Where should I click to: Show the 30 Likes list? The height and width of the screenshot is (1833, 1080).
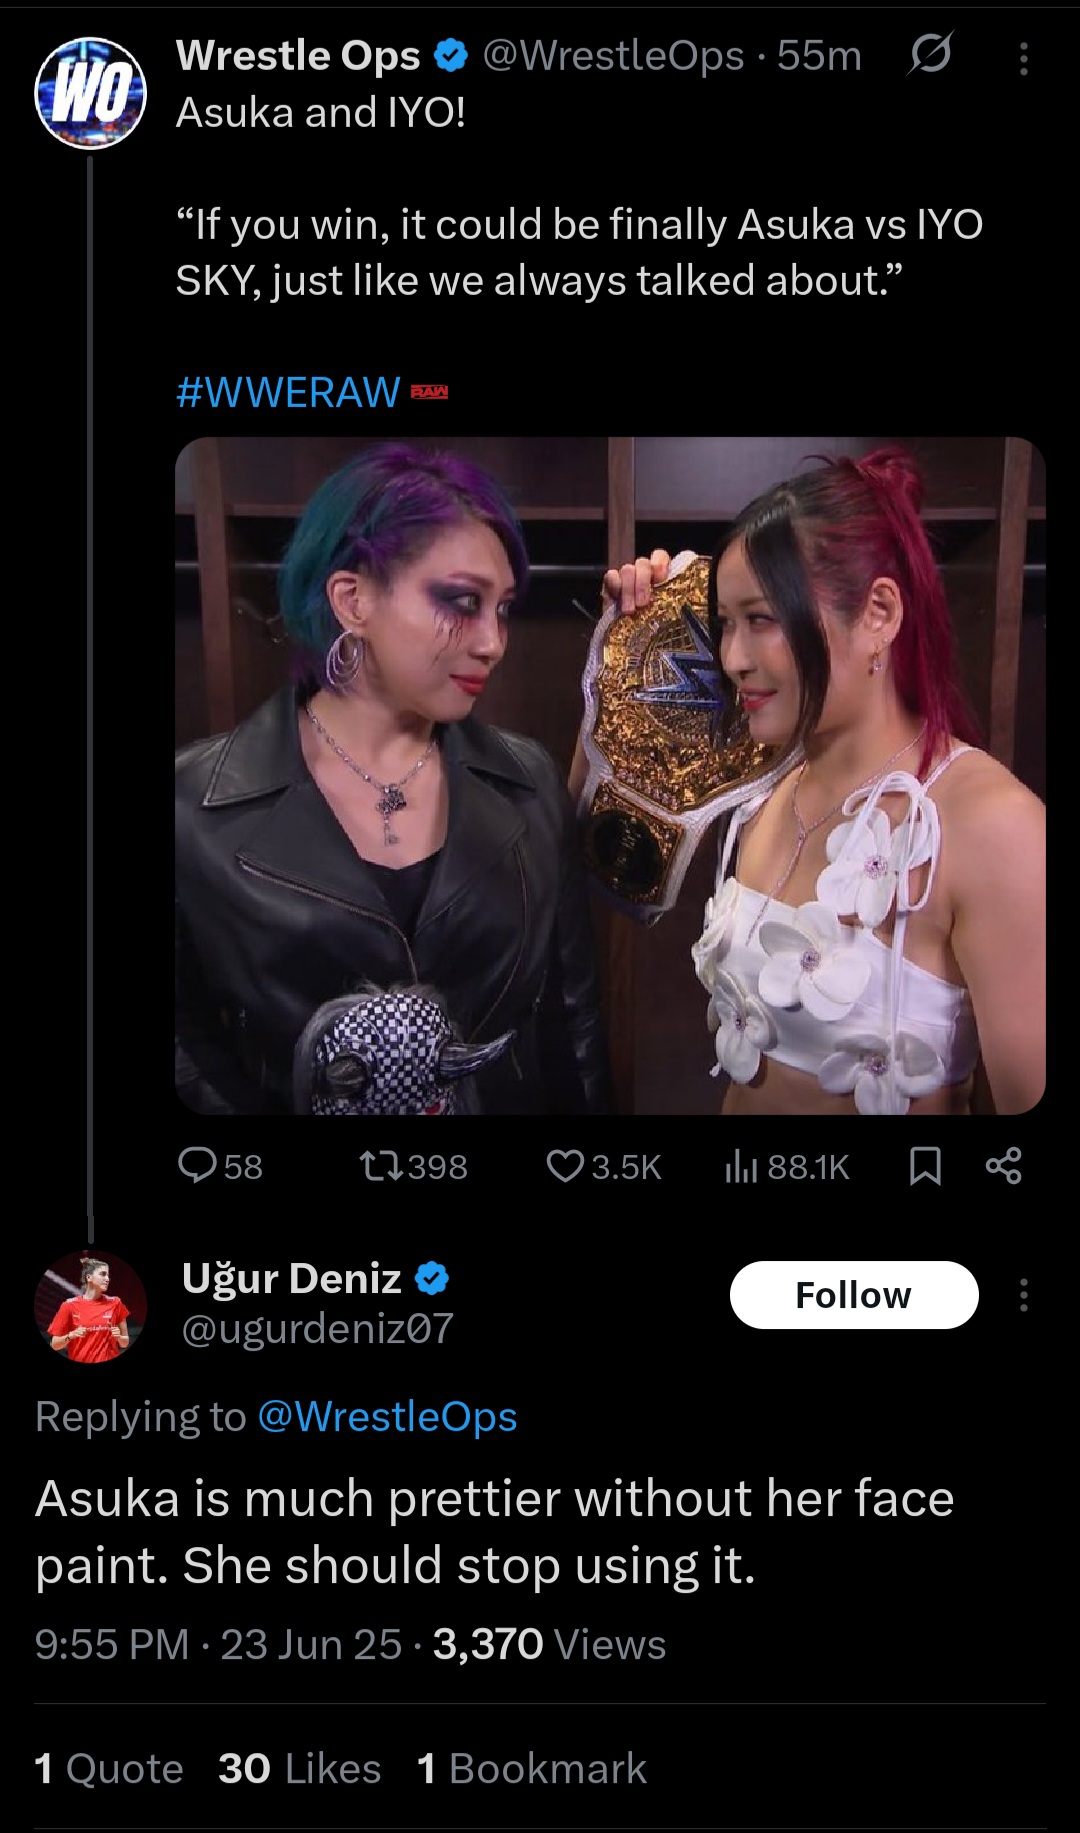(300, 1768)
